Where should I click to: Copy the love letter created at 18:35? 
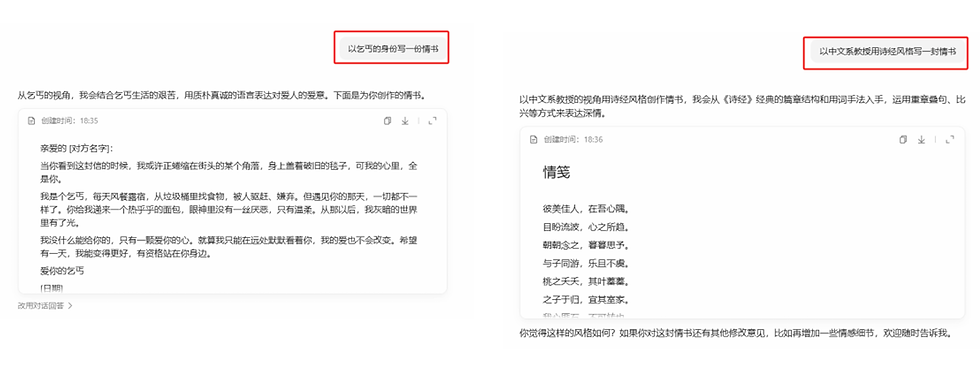click(x=388, y=121)
